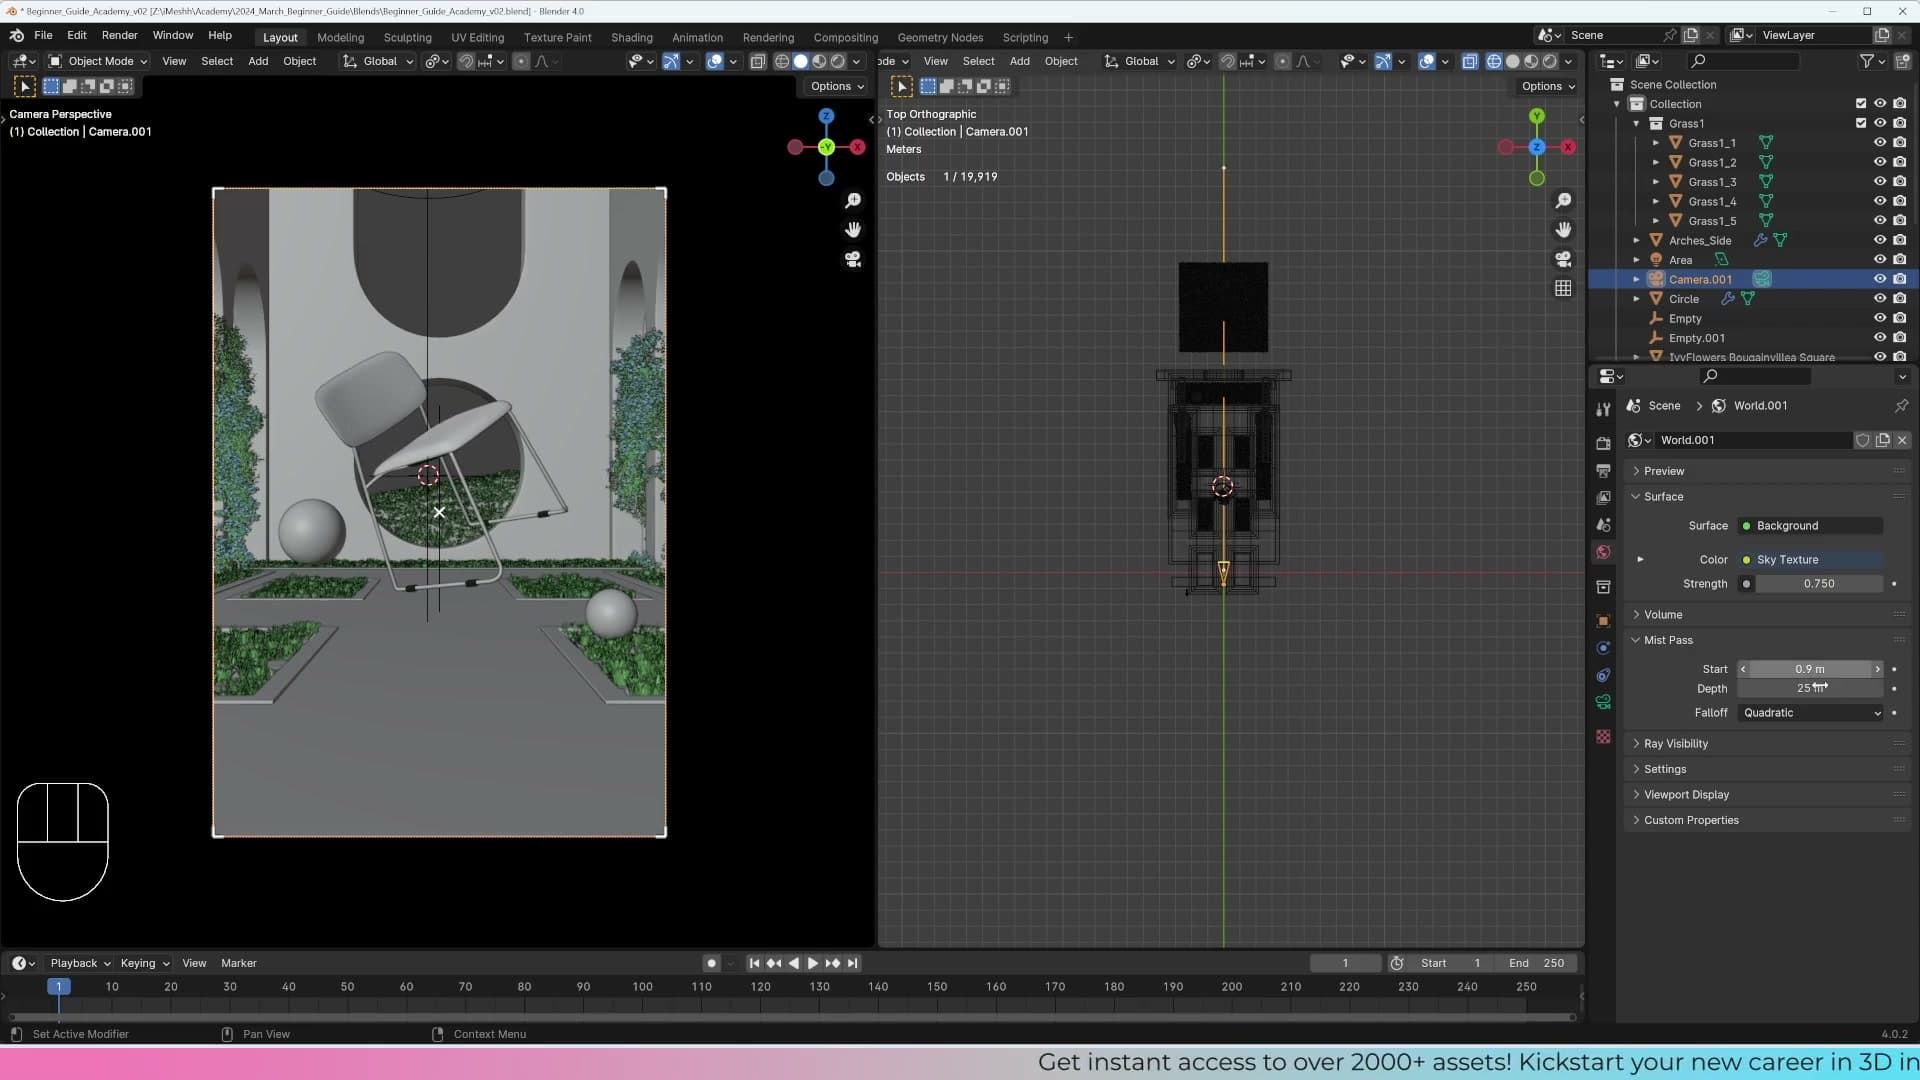Collapse the Surface panel
Screen dimensions: 1920x1080
point(1664,497)
